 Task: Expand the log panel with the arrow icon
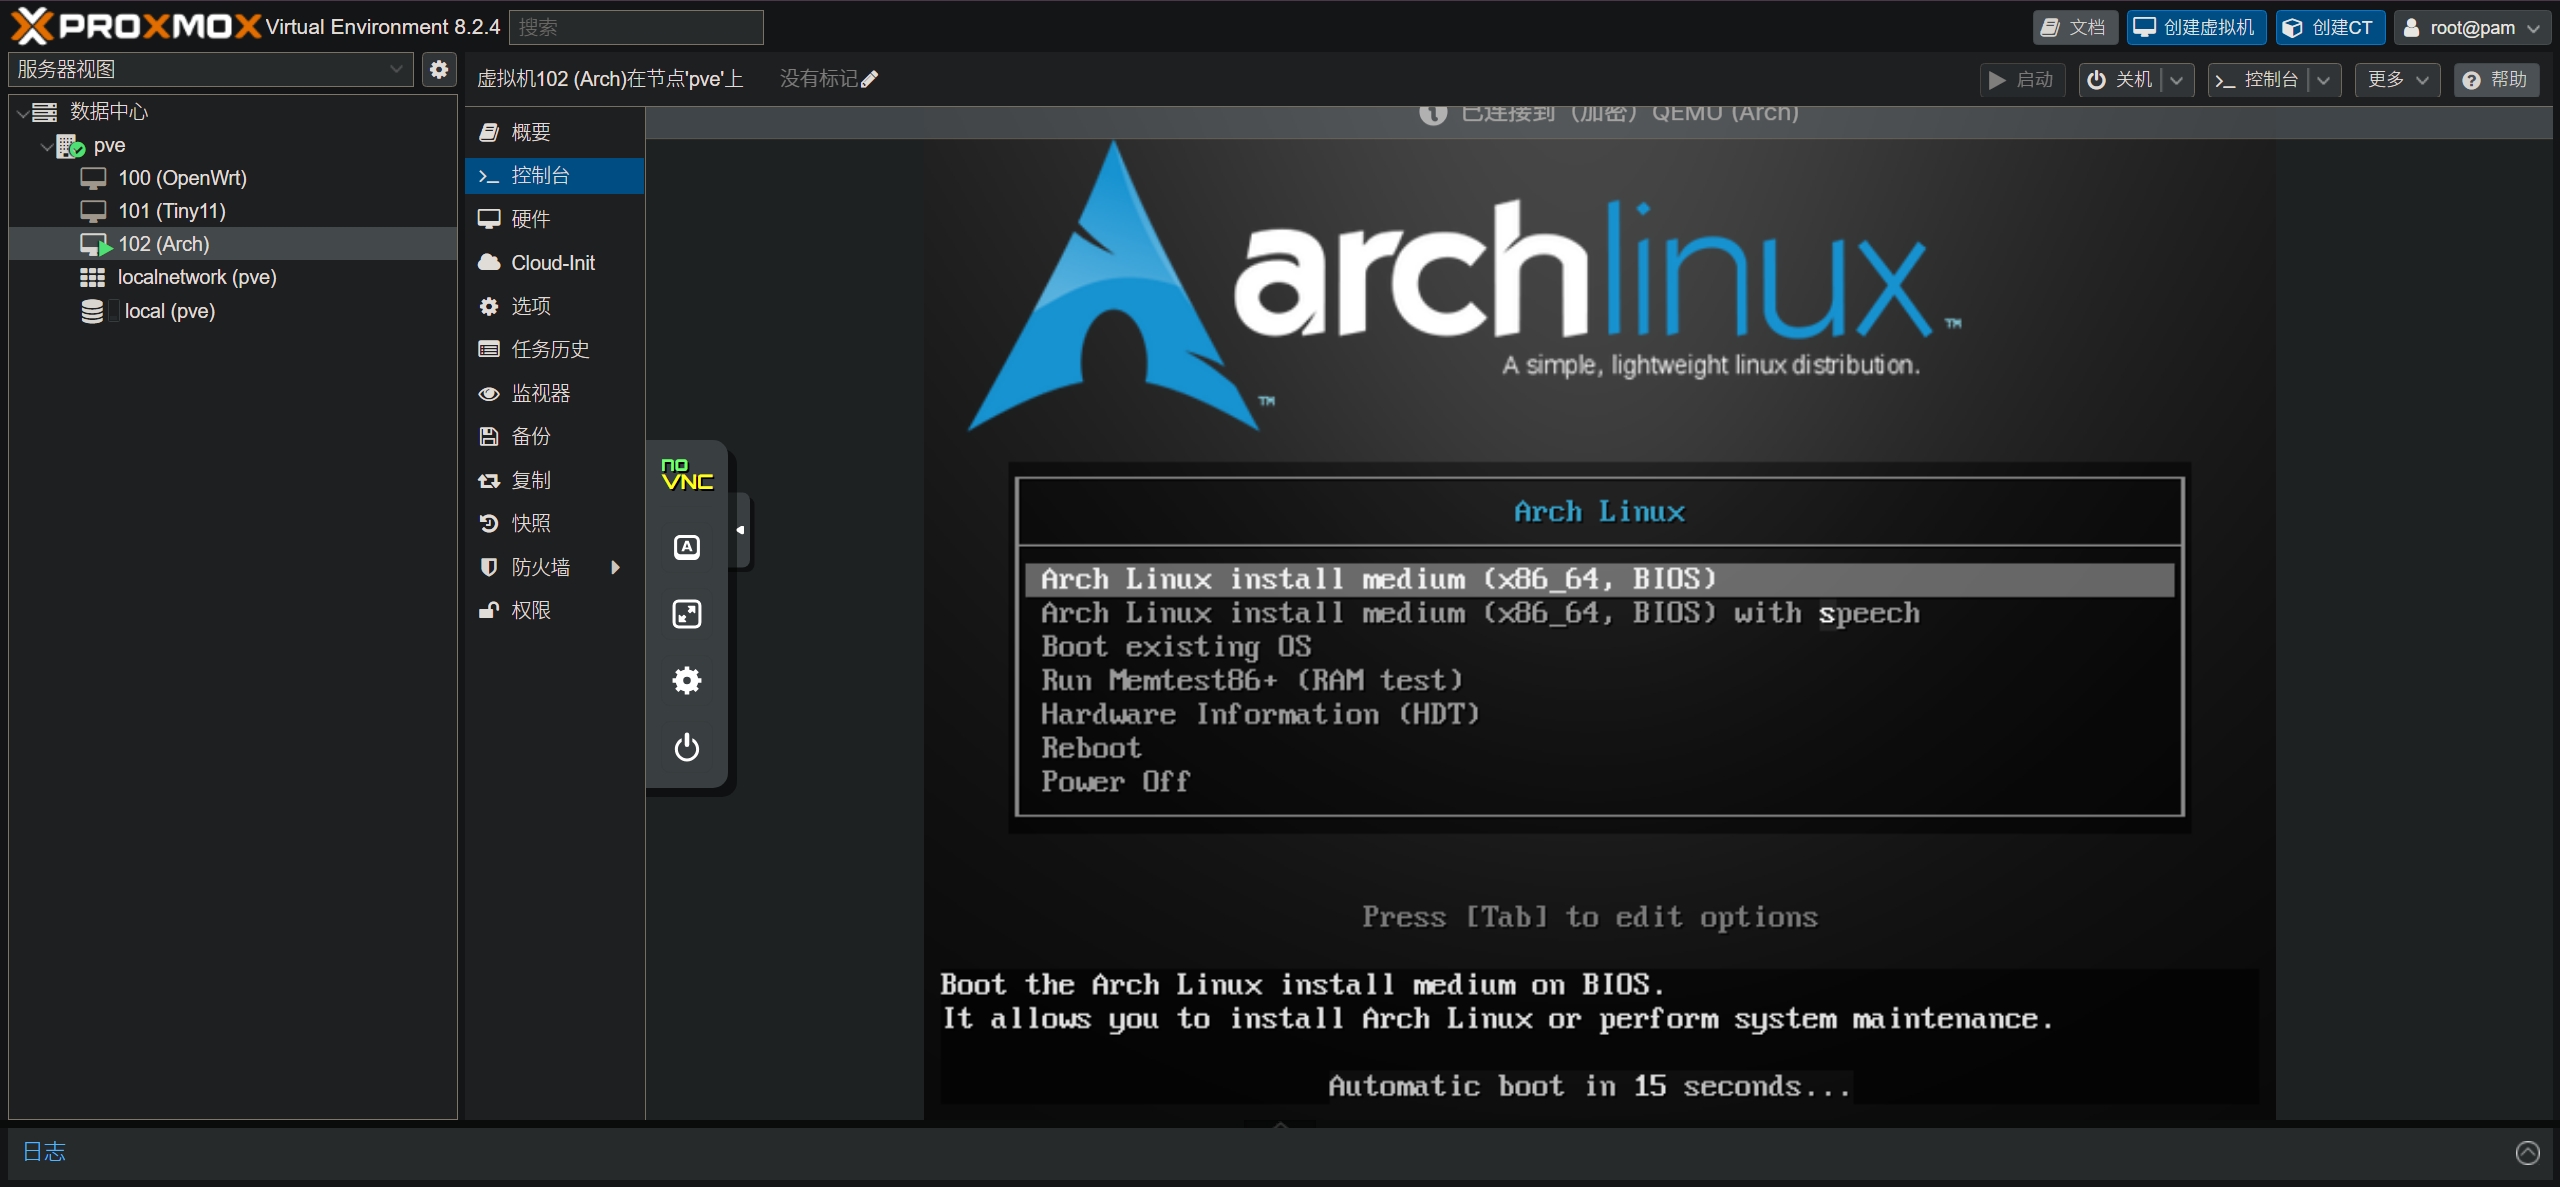2527,1152
